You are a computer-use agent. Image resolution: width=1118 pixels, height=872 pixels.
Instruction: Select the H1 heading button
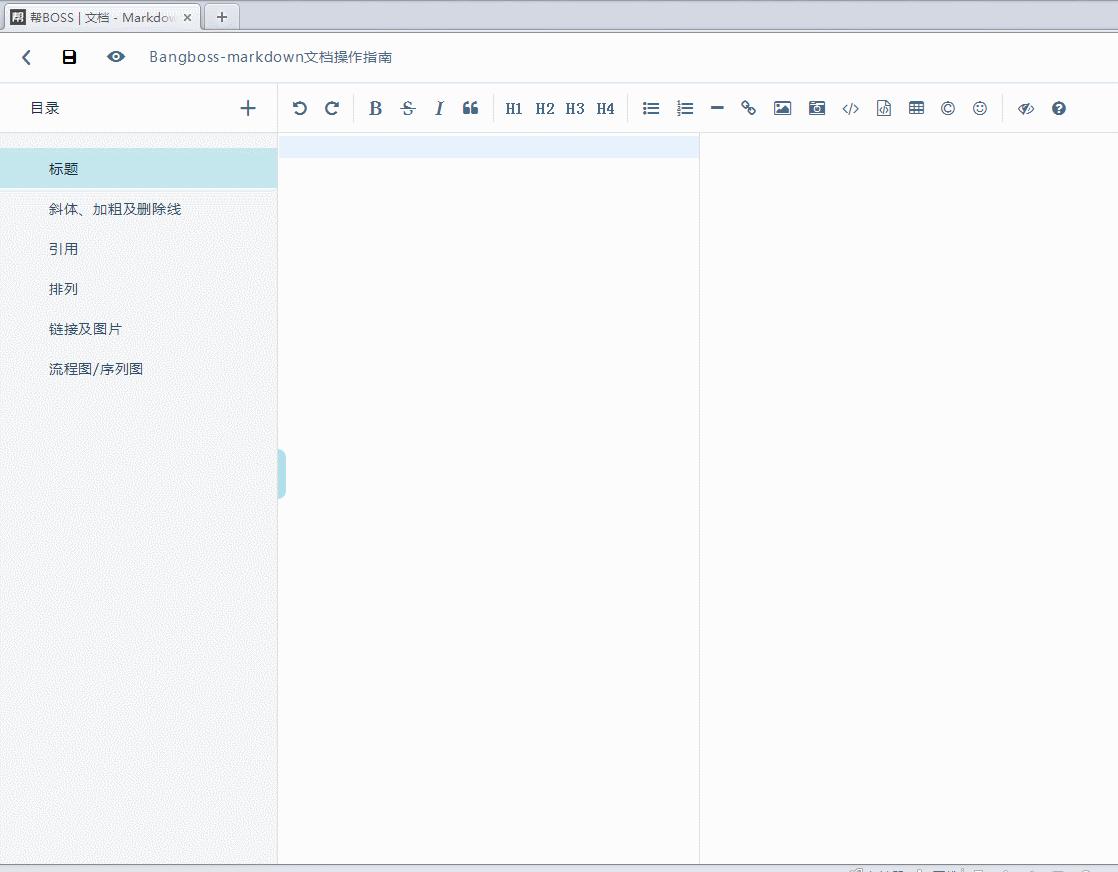[514, 108]
